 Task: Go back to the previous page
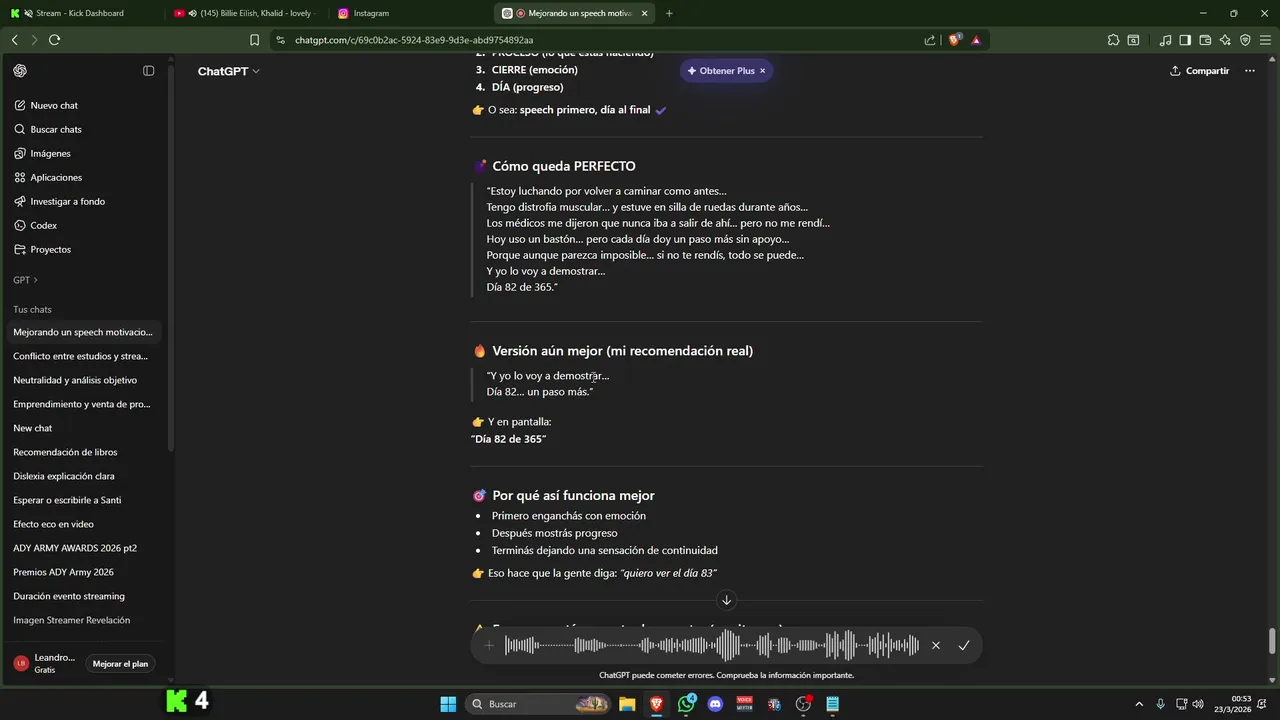click(14, 40)
